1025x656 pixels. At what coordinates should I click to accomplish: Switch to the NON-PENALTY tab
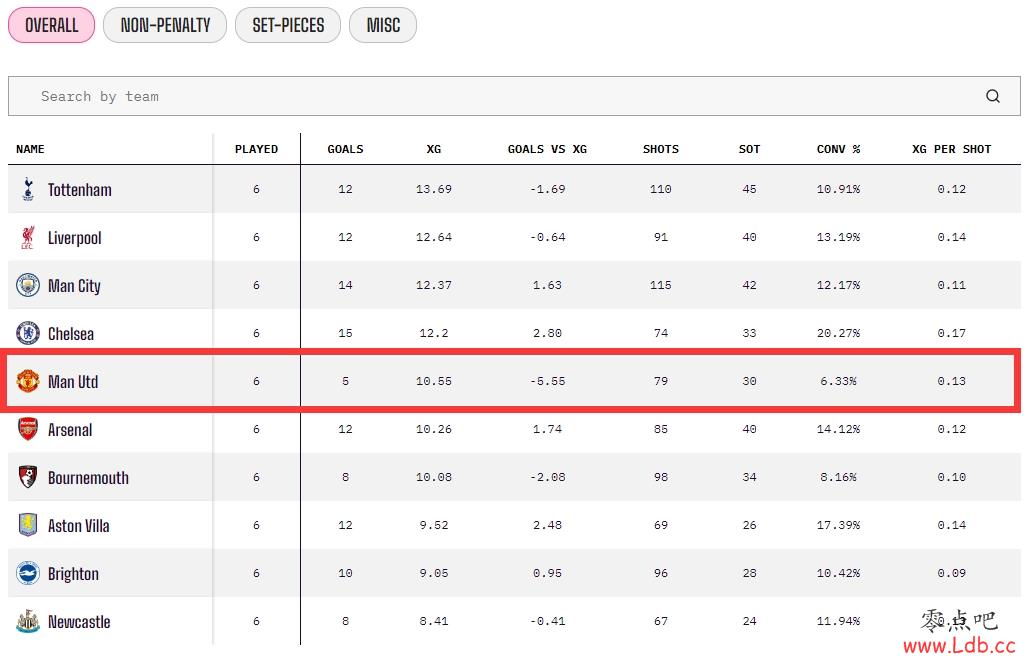[165, 25]
